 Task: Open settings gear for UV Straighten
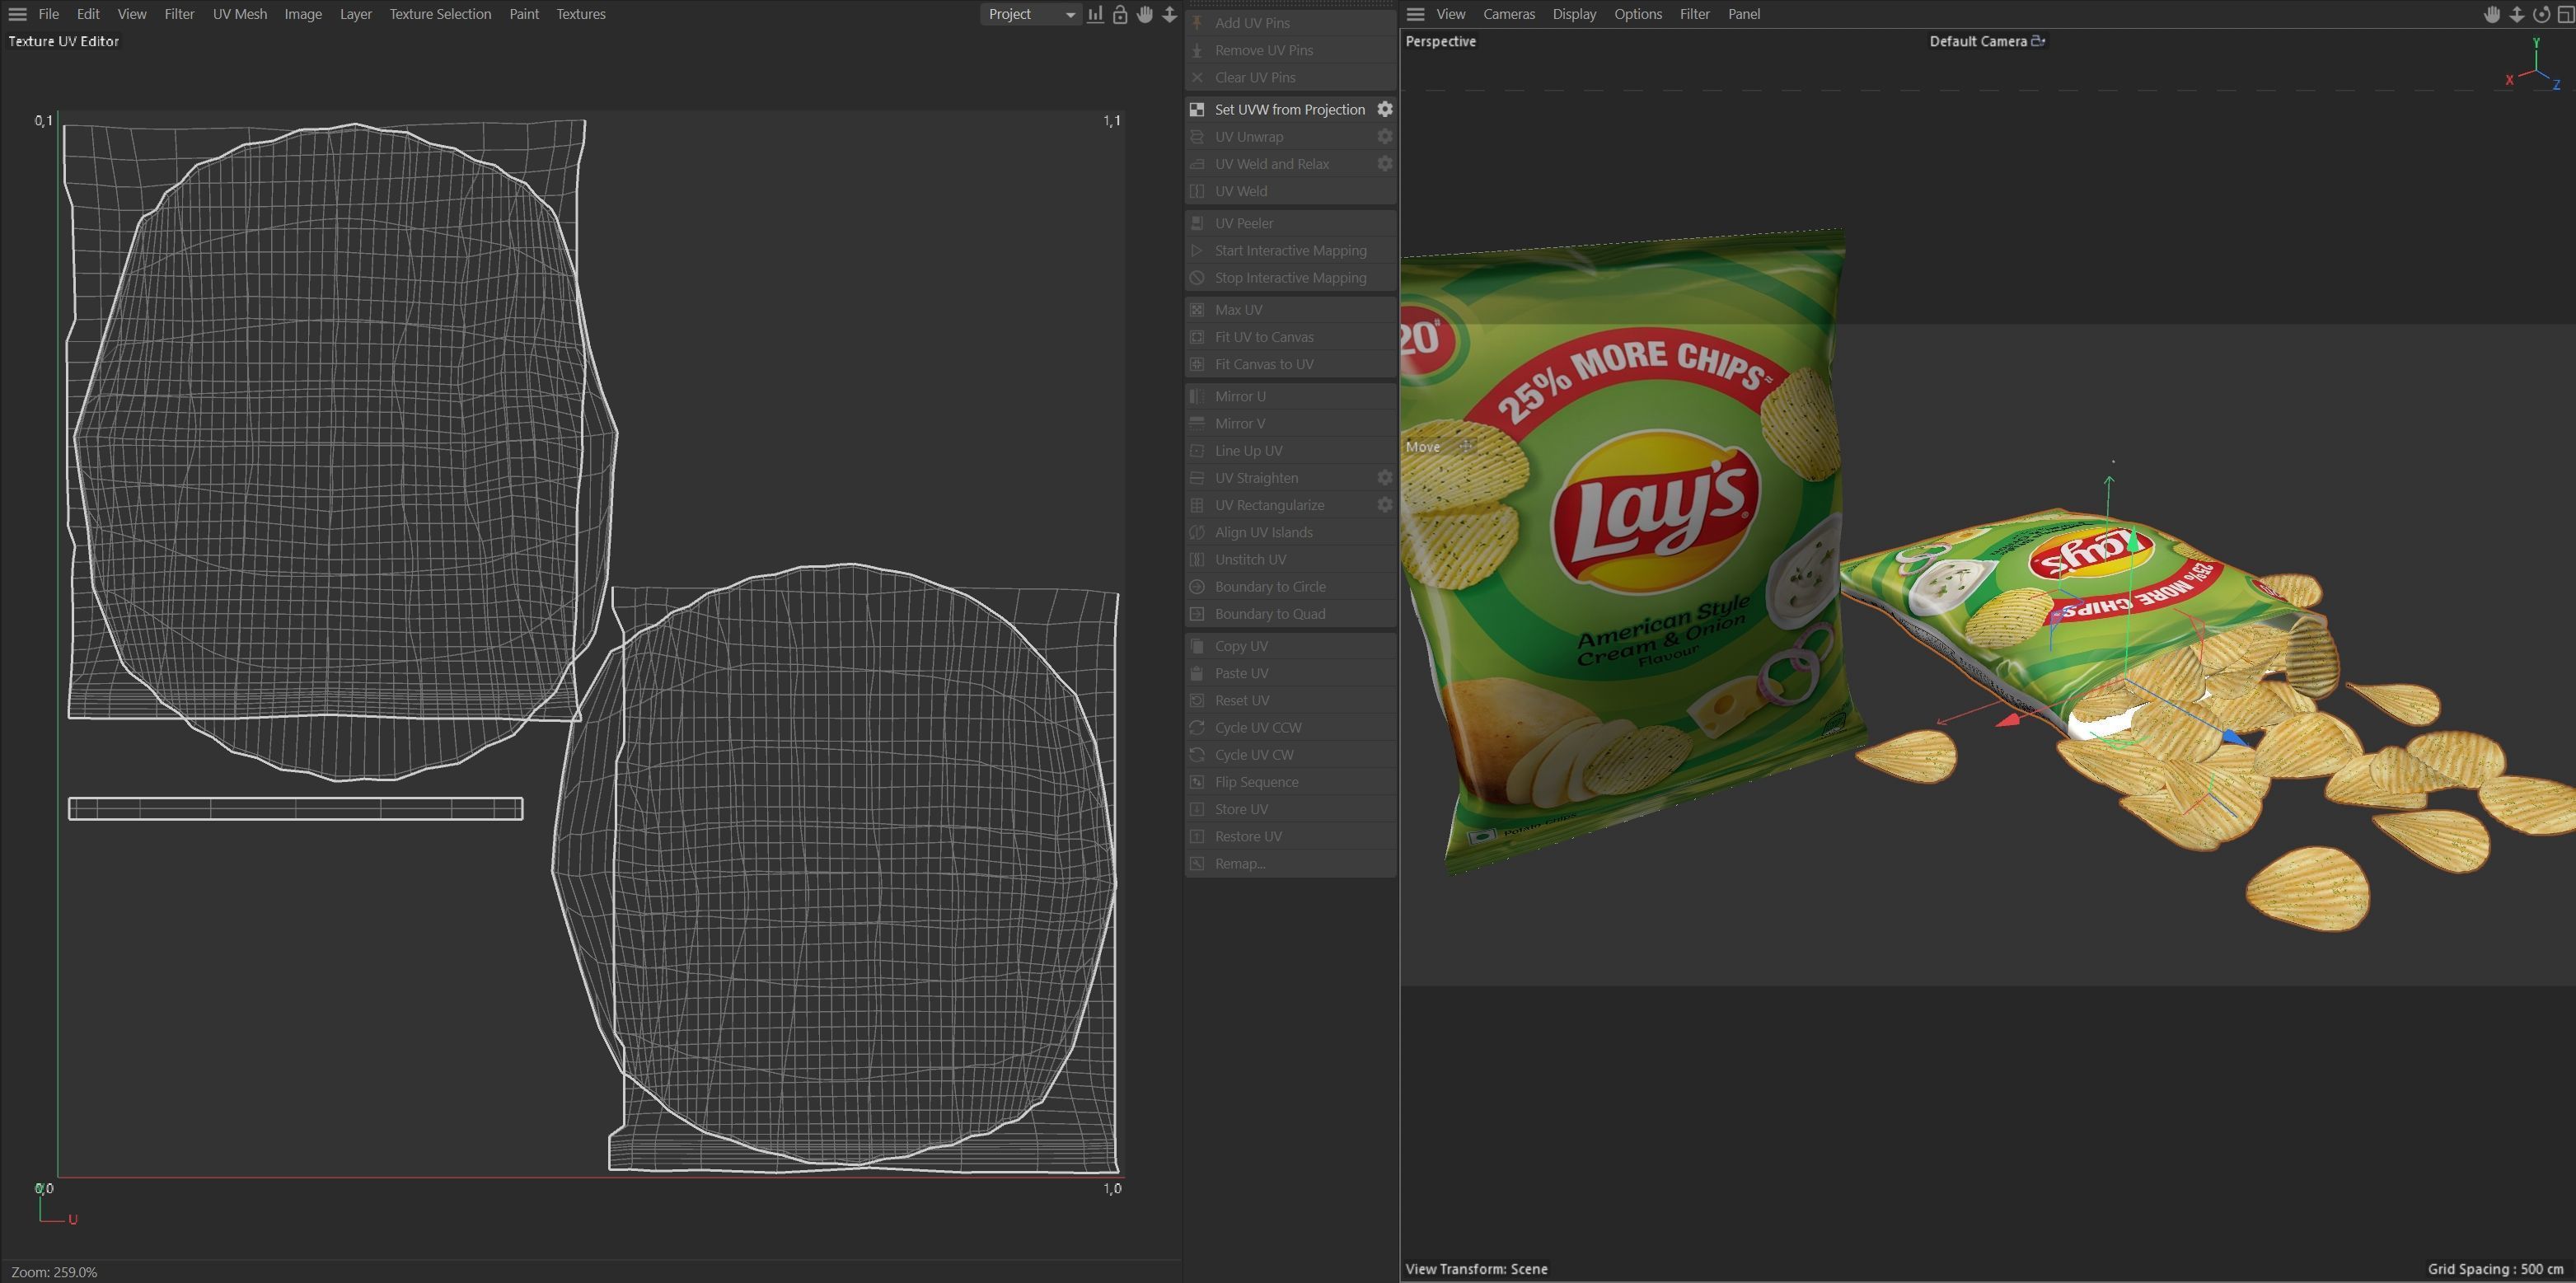click(1385, 478)
